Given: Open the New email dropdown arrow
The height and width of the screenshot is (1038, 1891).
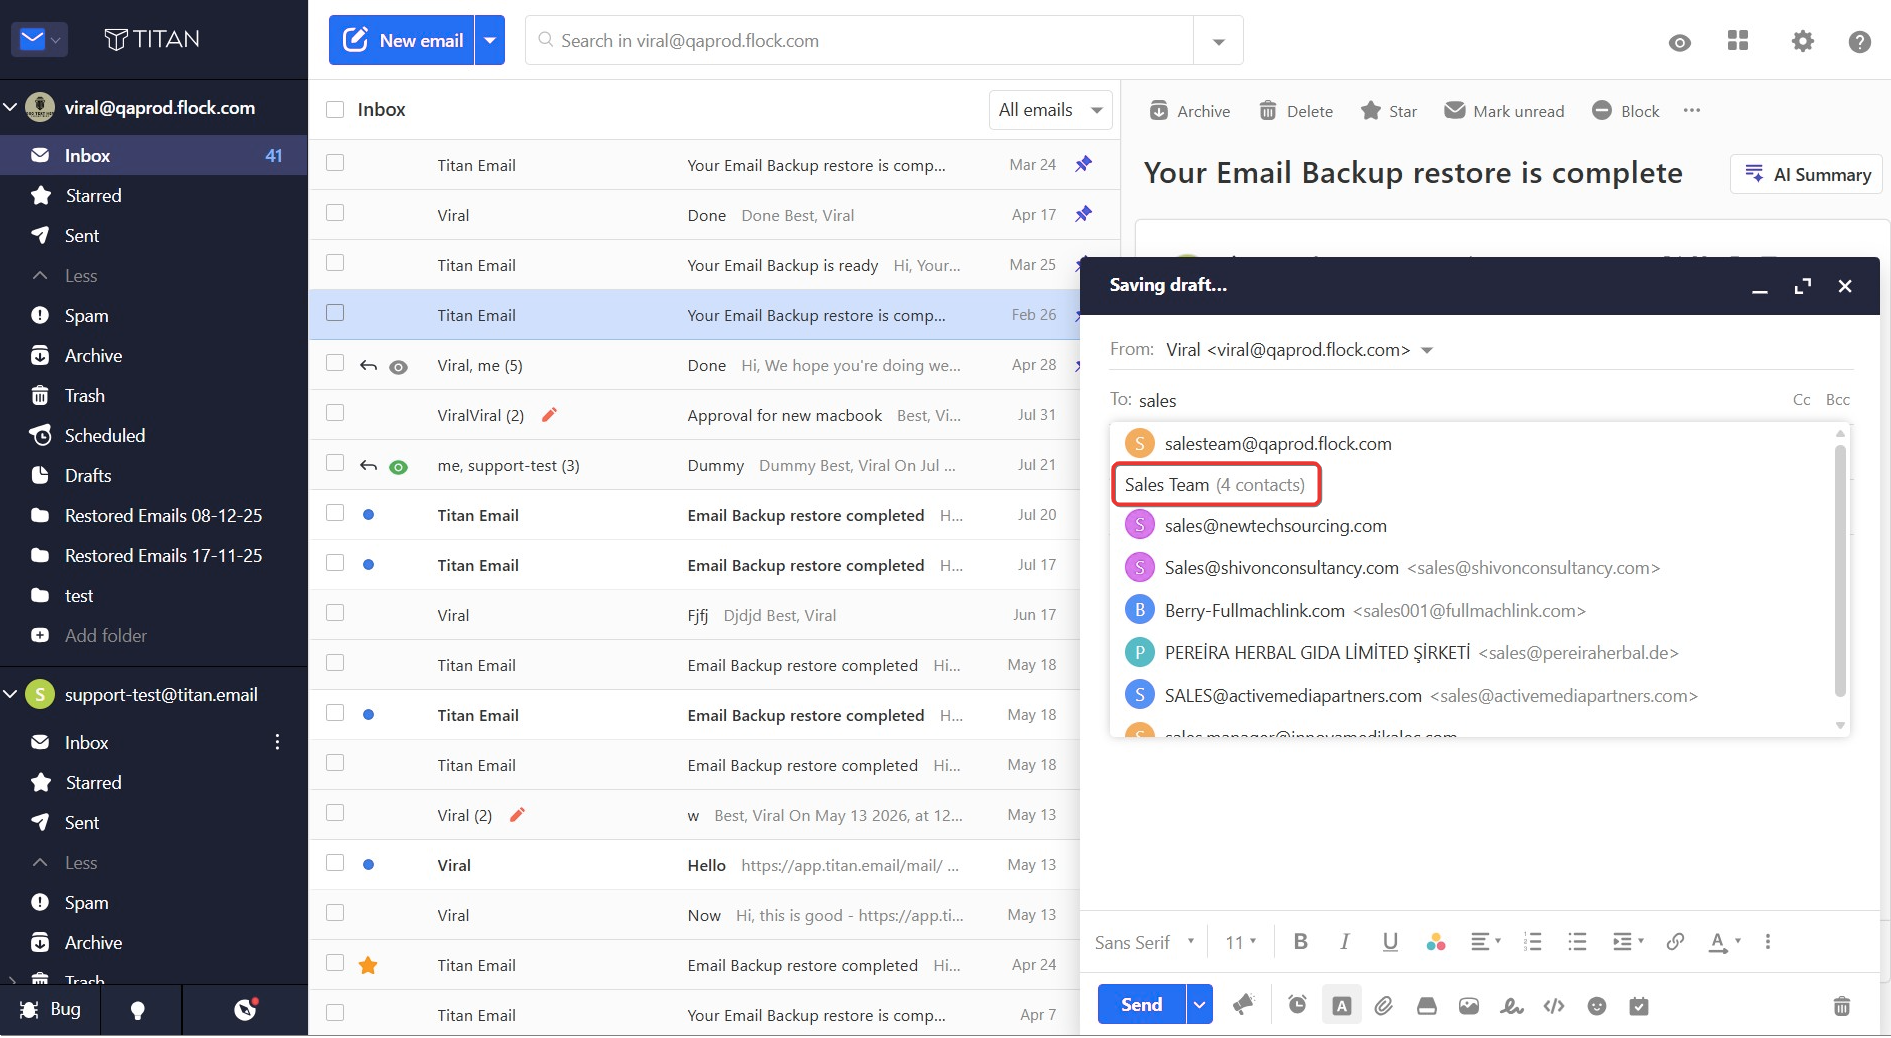Looking at the screenshot, I should tap(490, 40).
